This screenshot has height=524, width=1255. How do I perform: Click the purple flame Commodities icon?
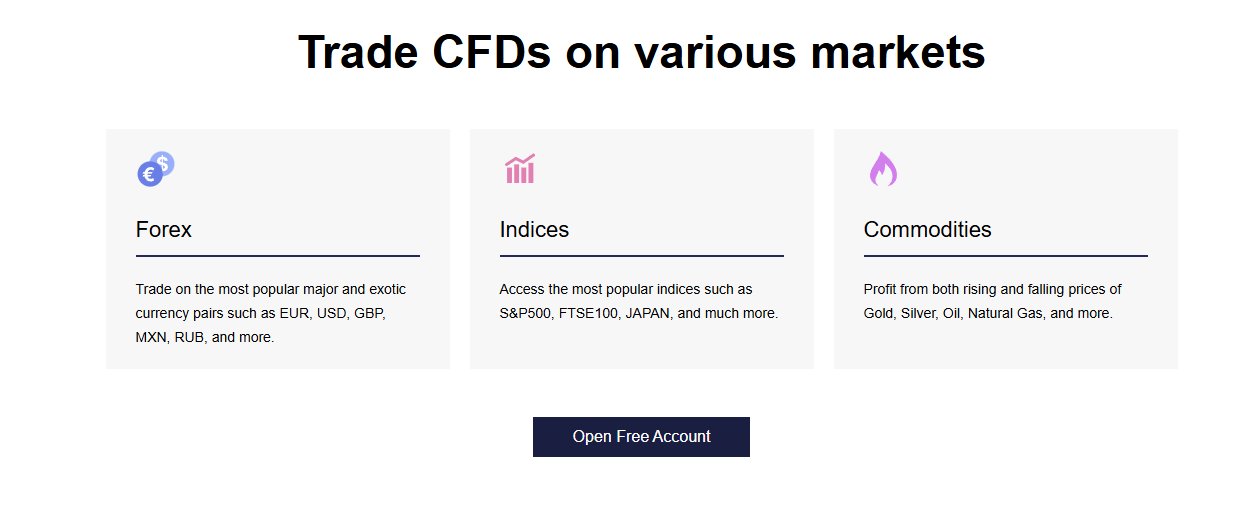pyautogui.click(x=882, y=169)
